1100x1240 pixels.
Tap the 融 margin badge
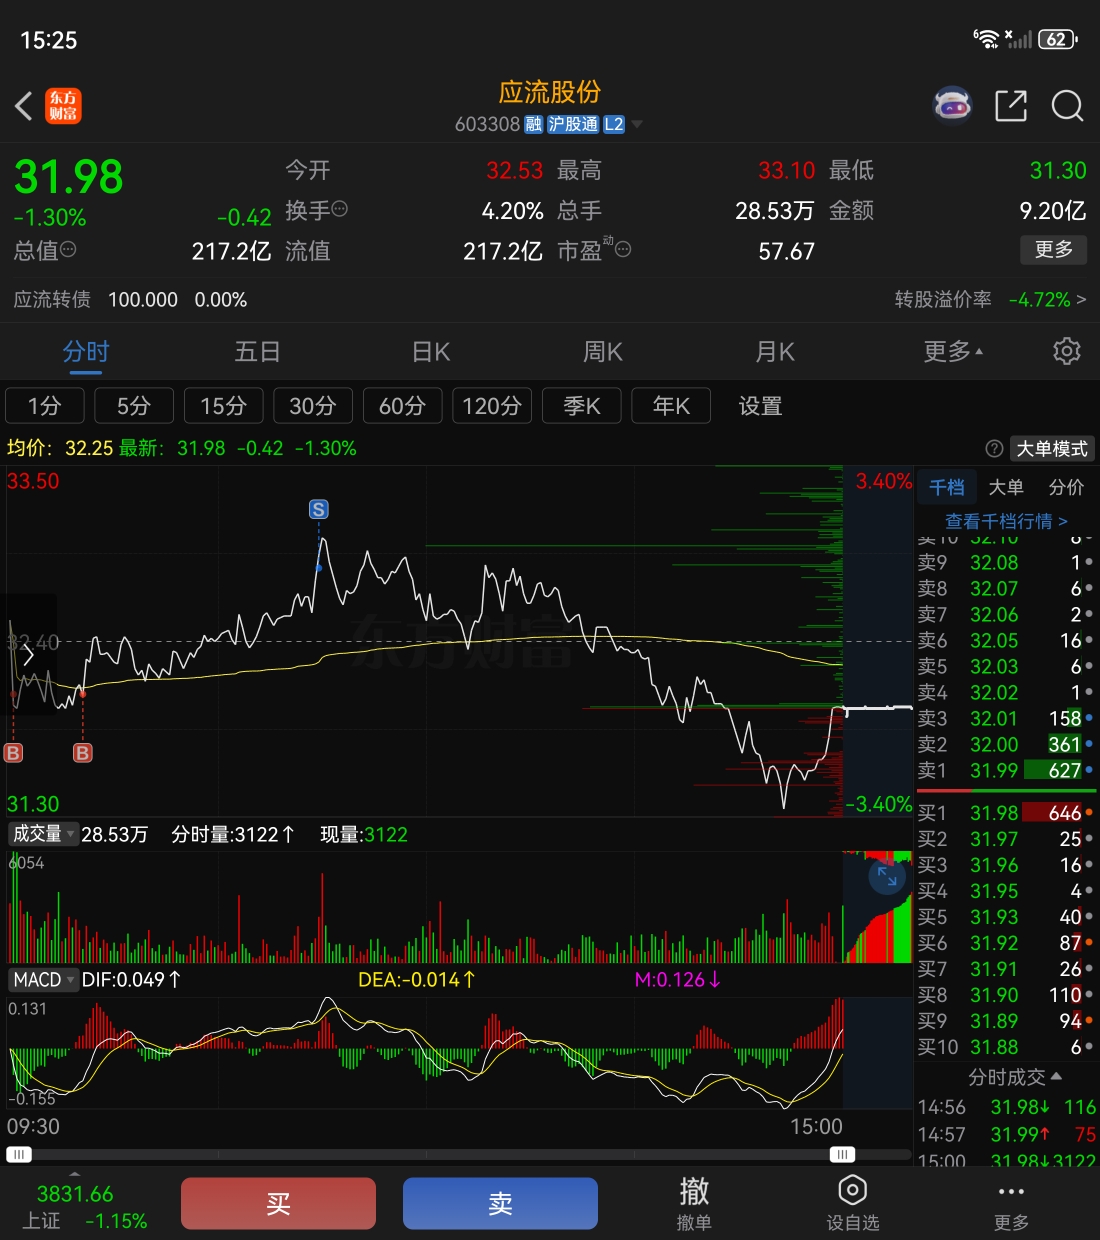(534, 124)
